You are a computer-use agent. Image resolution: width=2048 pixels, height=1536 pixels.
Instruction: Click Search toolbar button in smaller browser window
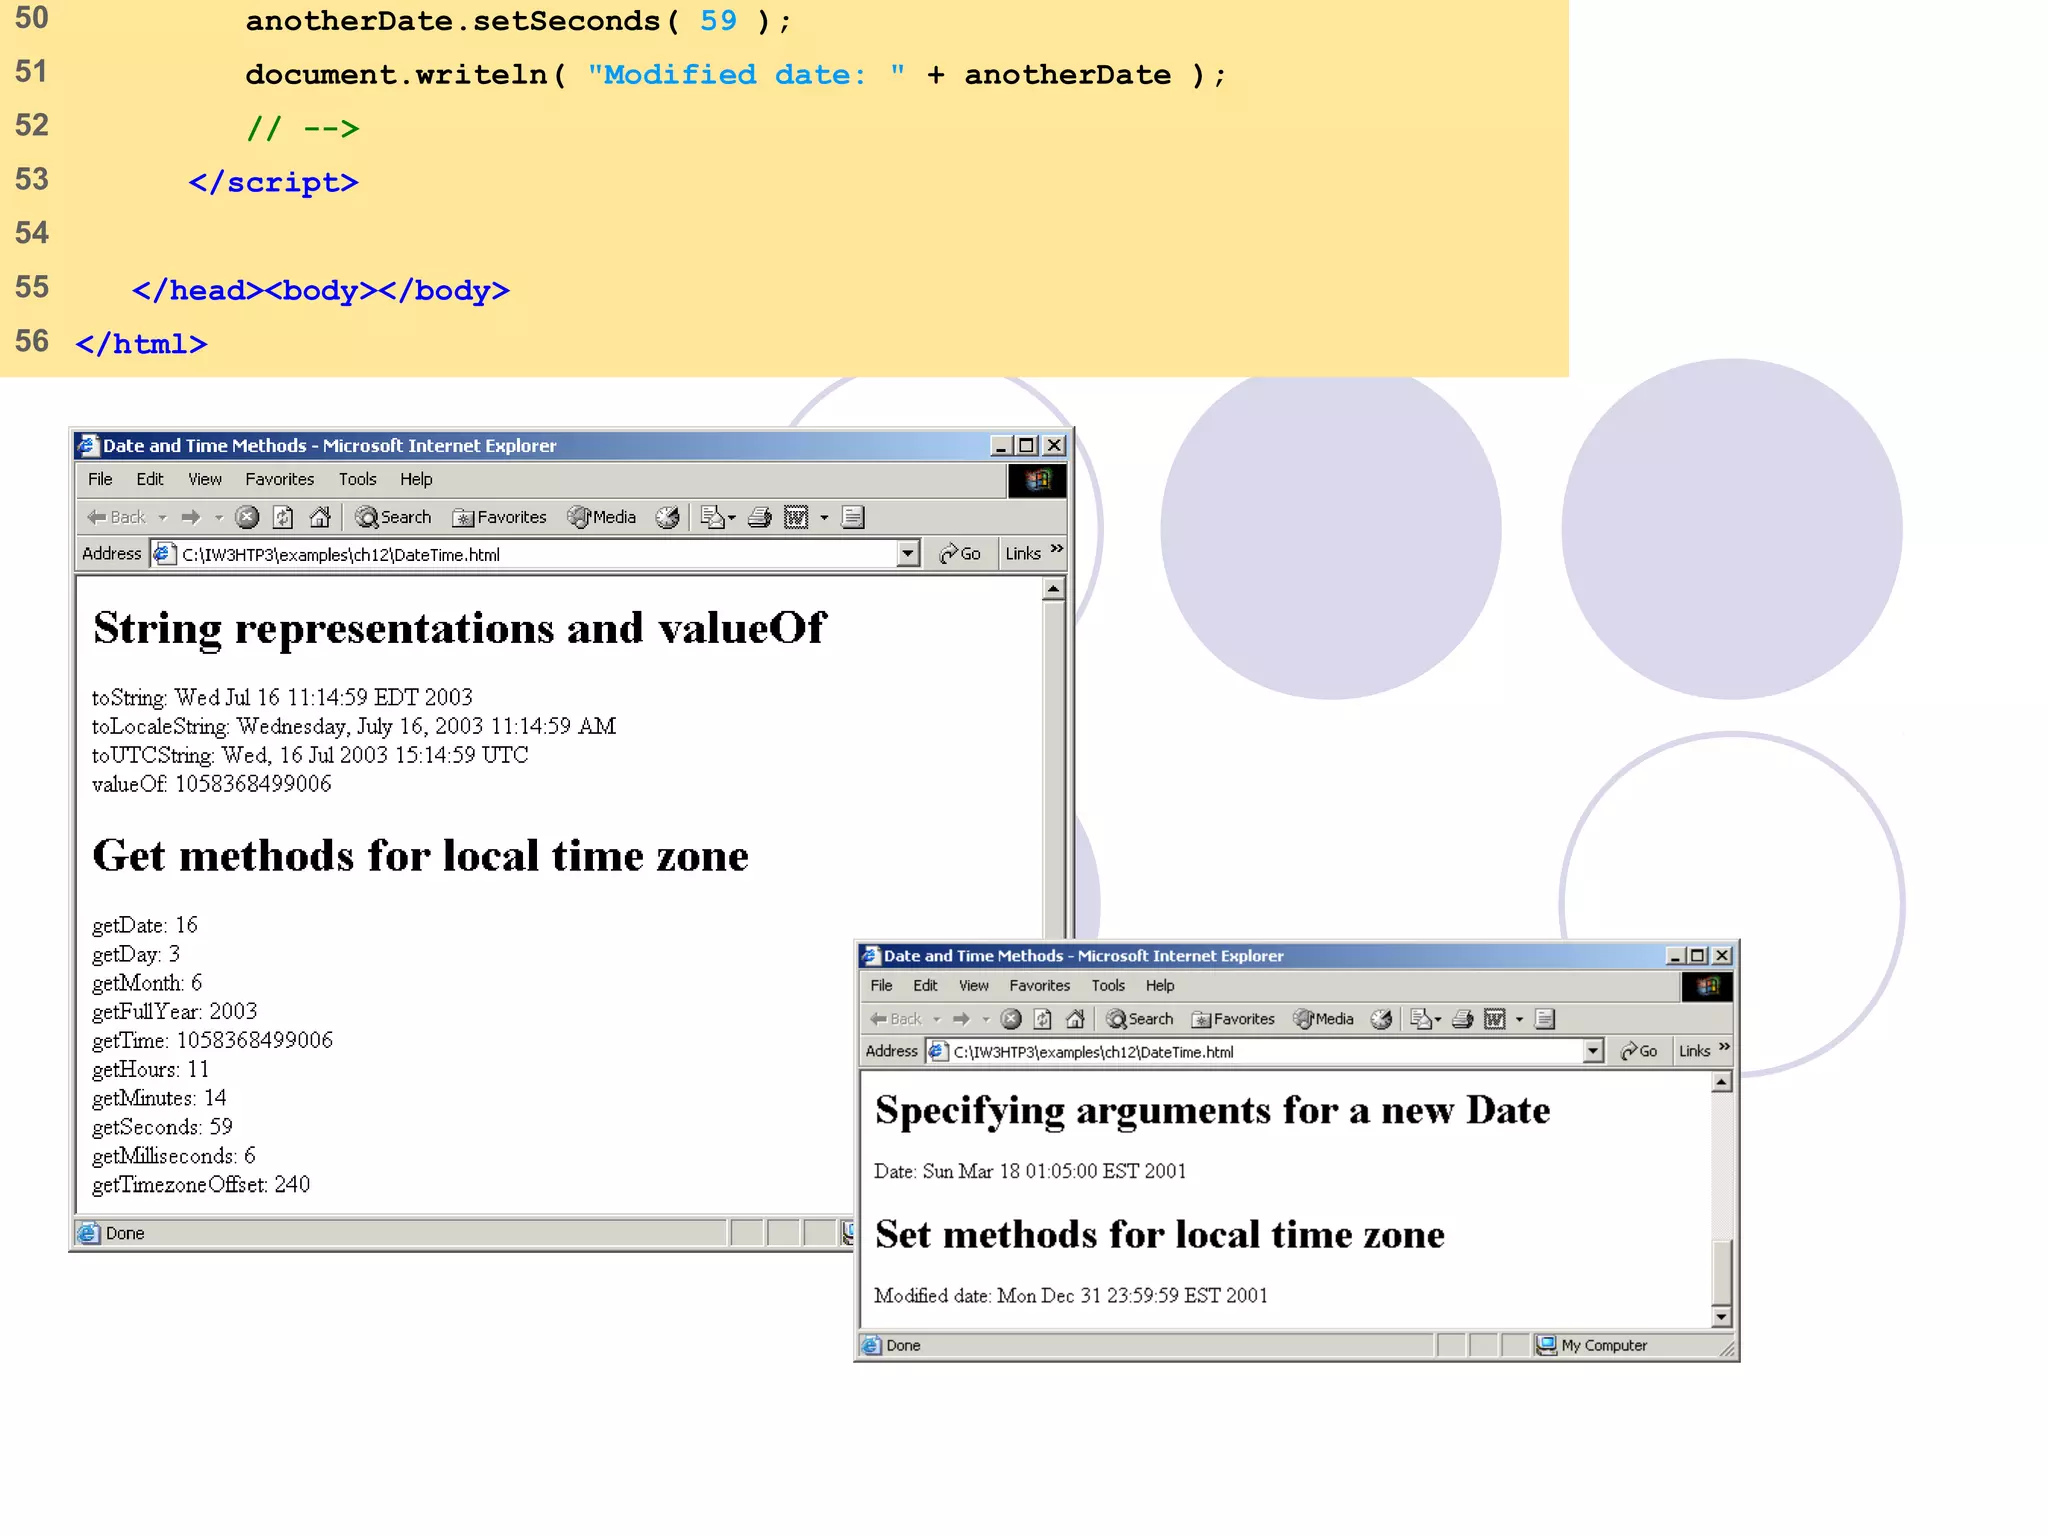(1139, 1019)
